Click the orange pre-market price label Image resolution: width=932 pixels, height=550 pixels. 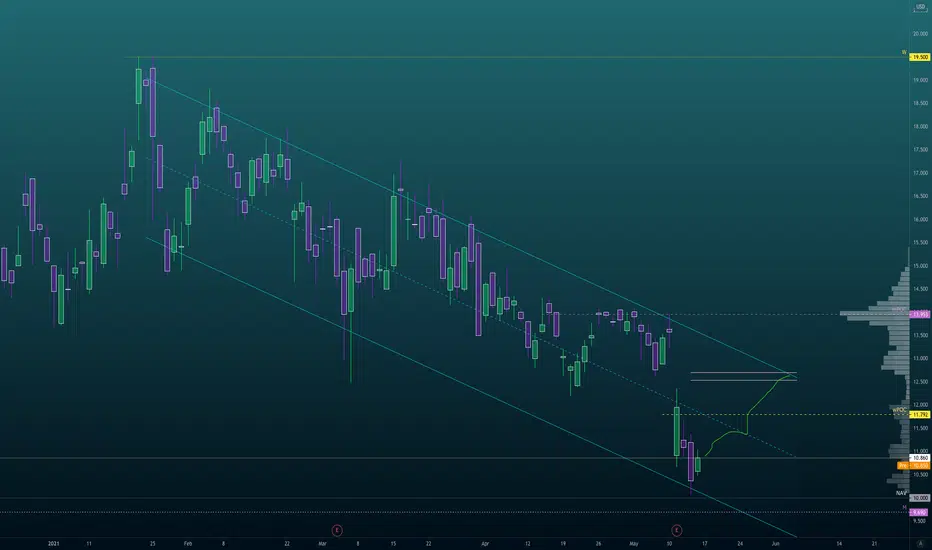[x=914, y=466]
